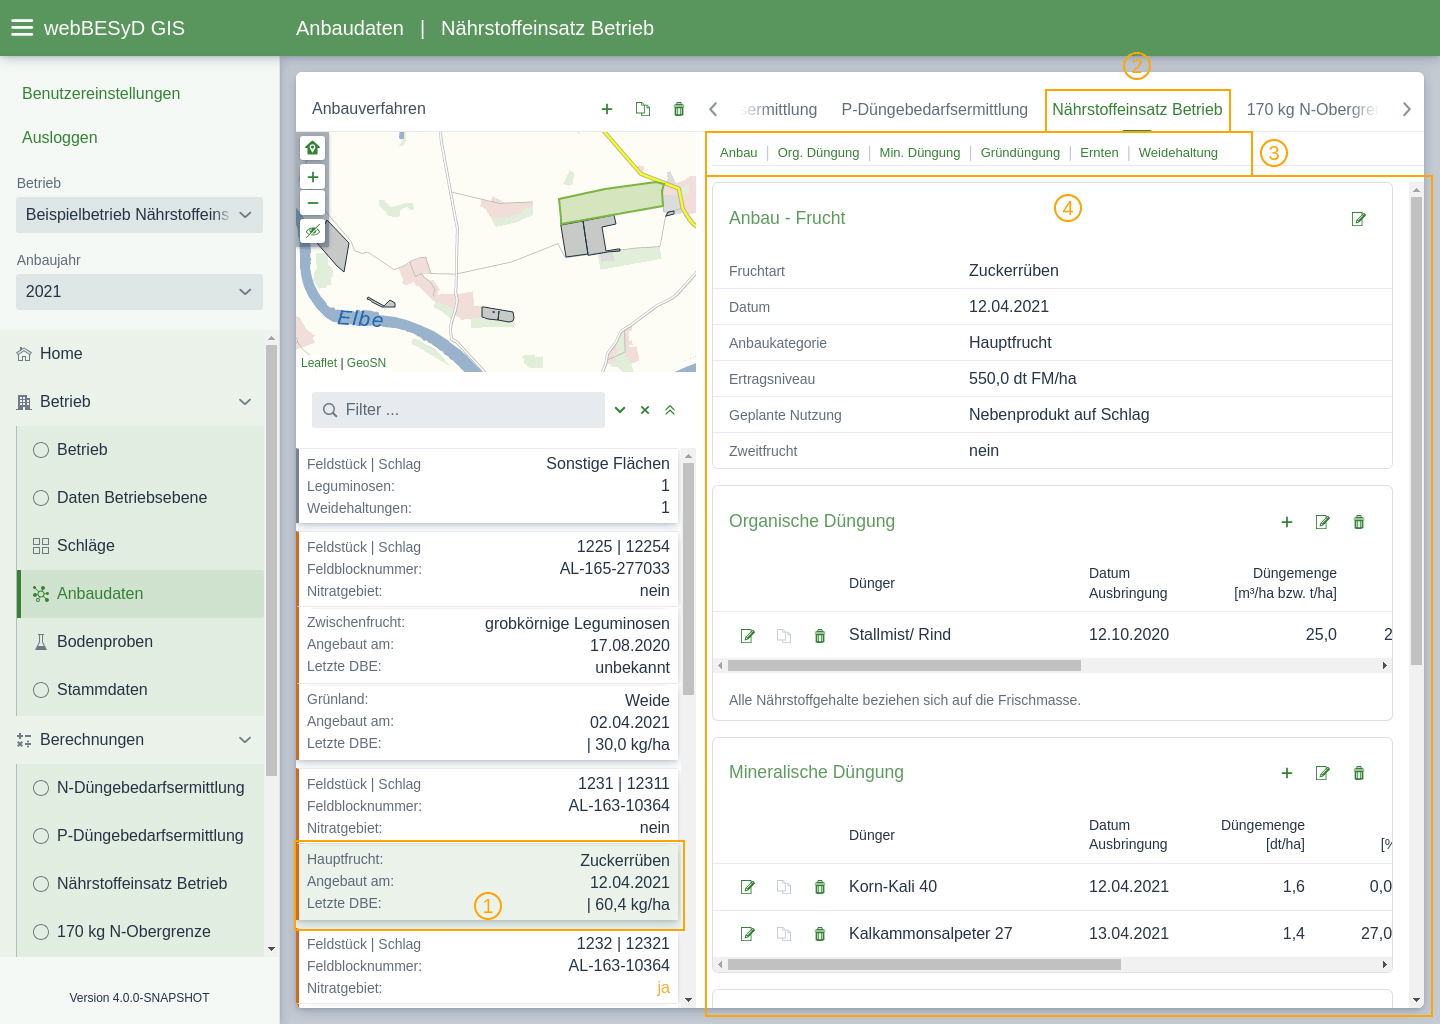This screenshot has height=1024, width=1440.
Task: Add an Organische Düngung entry
Action: (x=1287, y=522)
